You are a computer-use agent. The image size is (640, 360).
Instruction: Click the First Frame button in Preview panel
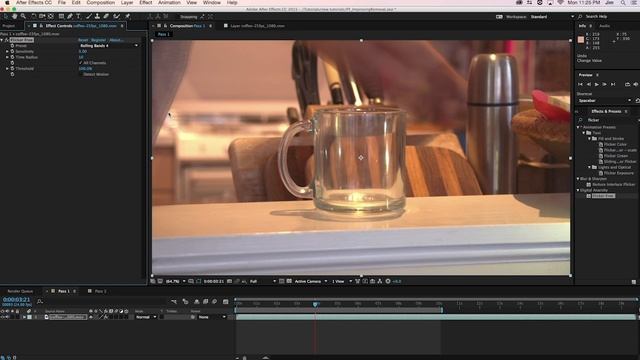(x=580, y=84)
